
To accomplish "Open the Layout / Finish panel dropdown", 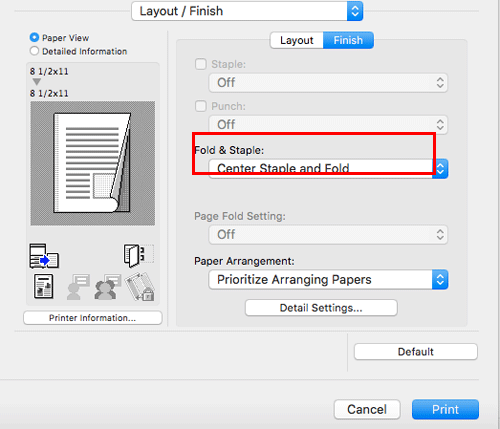I will point(247,11).
